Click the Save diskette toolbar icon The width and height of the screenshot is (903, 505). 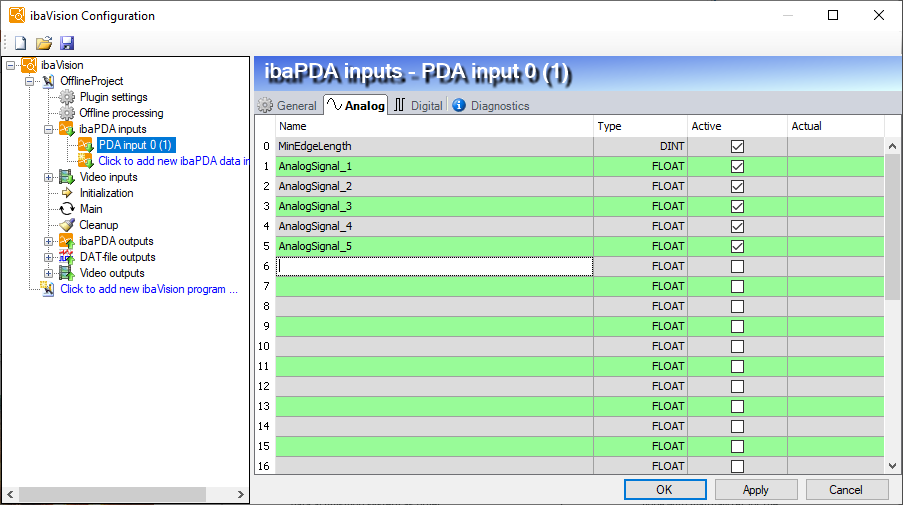[67, 43]
